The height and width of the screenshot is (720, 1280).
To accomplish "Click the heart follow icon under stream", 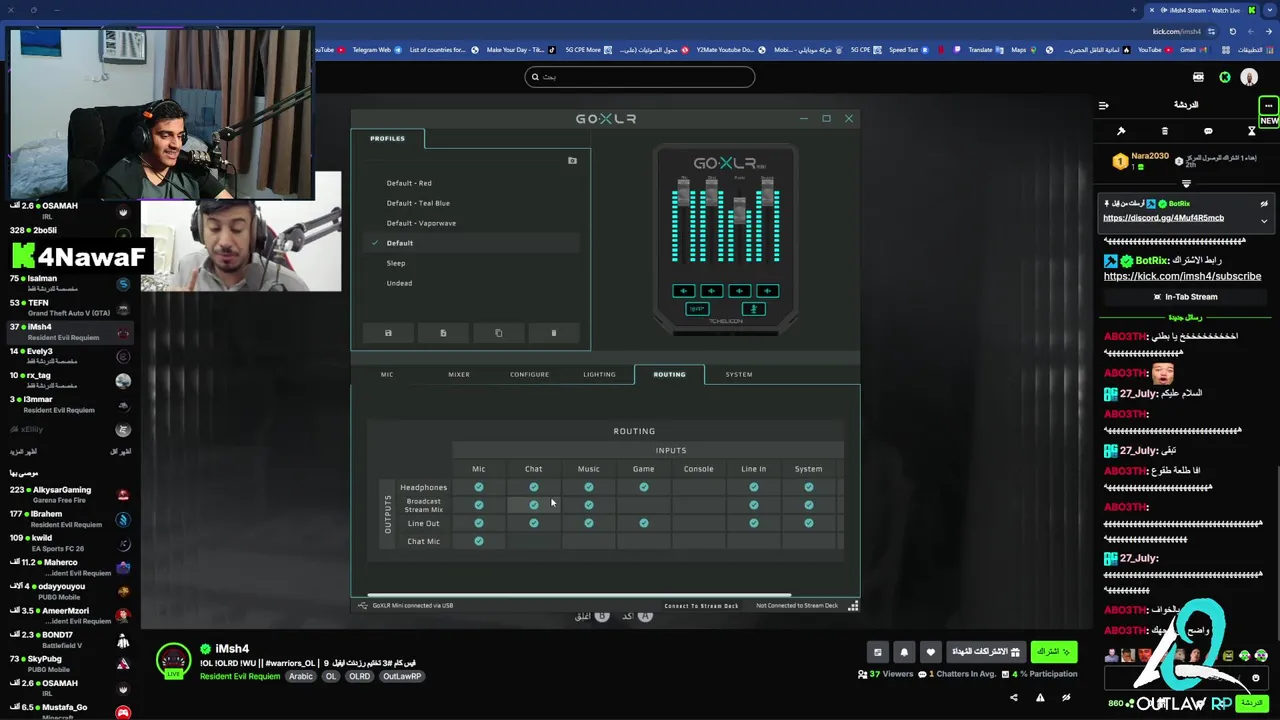I will pos(930,652).
